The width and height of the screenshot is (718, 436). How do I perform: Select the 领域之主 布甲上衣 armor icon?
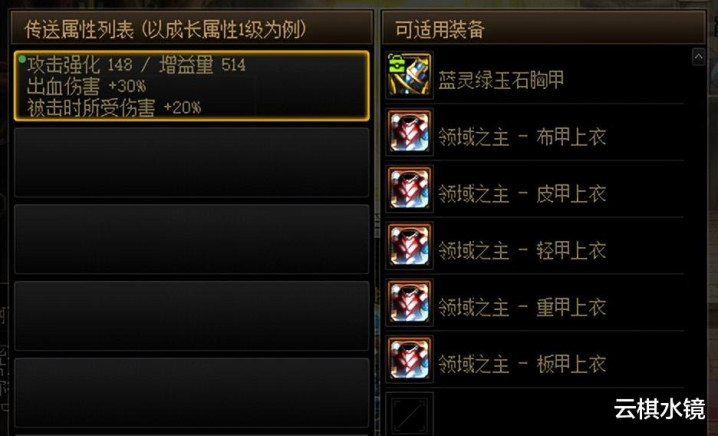click(x=409, y=132)
